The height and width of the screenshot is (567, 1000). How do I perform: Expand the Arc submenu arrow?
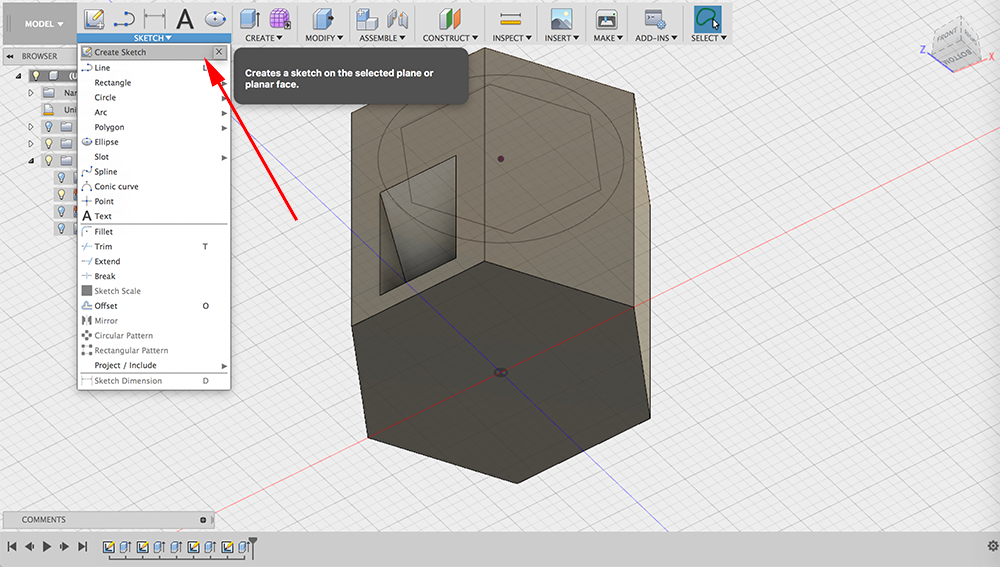[224, 113]
